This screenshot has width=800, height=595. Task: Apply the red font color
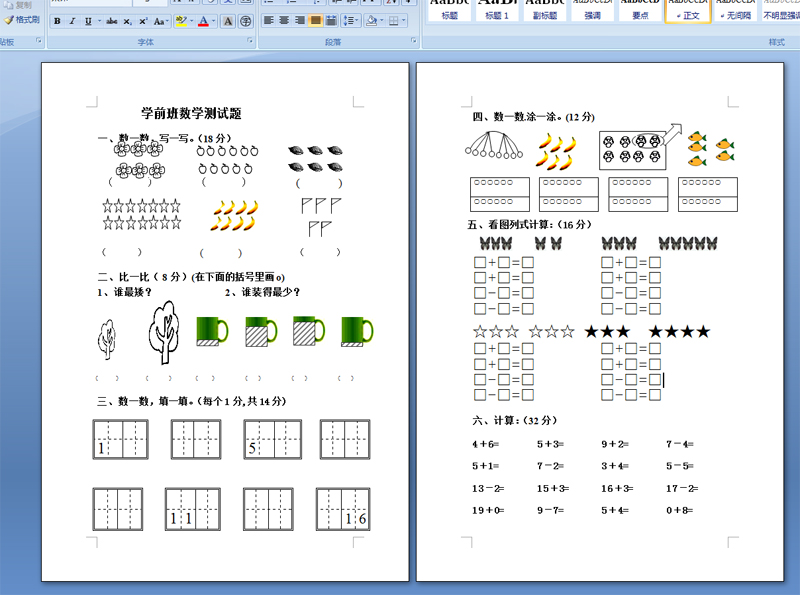point(203,21)
